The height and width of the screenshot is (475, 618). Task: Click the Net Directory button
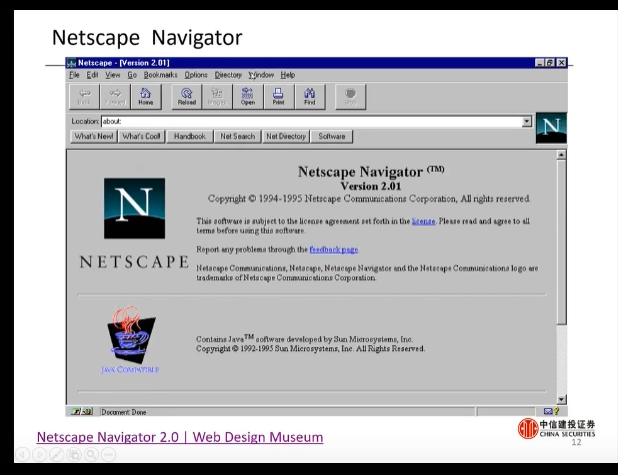pyautogui.click(x=286, y=136)
